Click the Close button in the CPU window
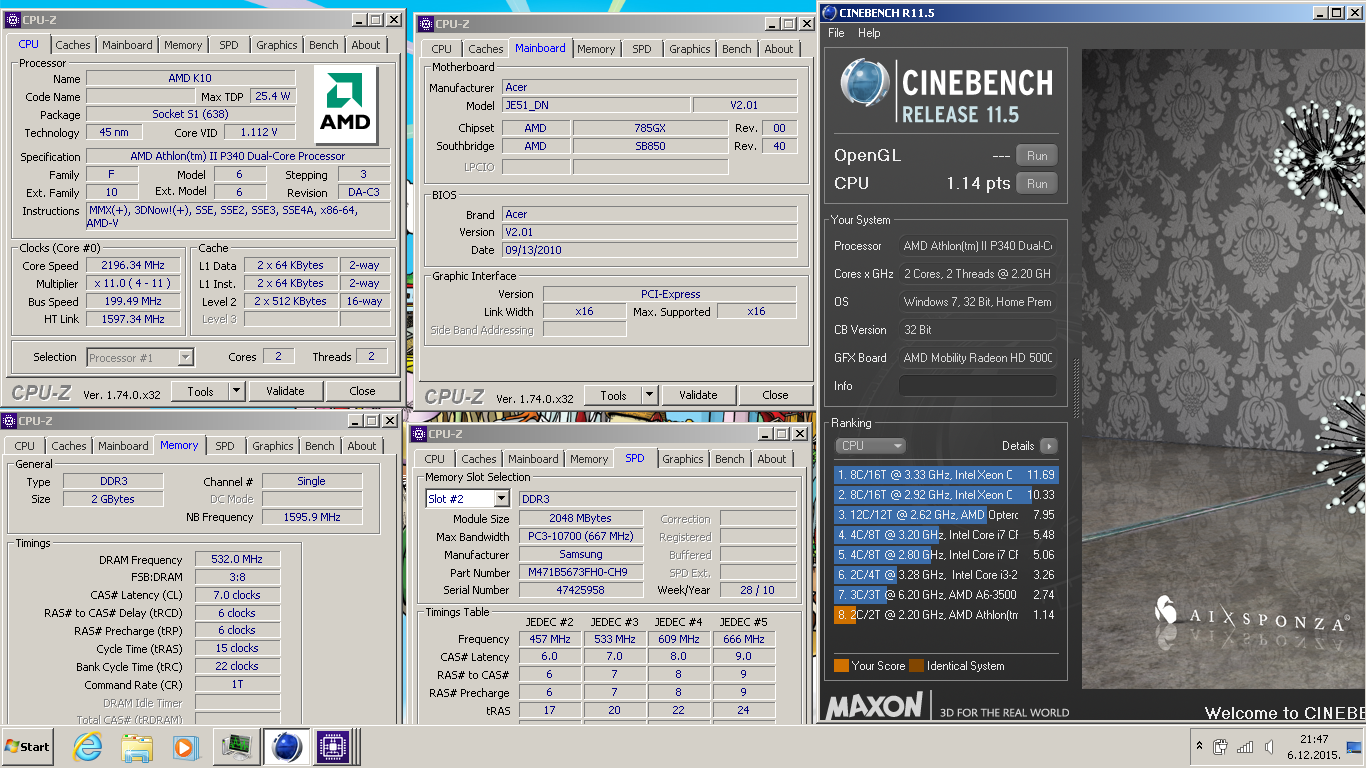The image size is (1366, 768). (x=362, y=391)
